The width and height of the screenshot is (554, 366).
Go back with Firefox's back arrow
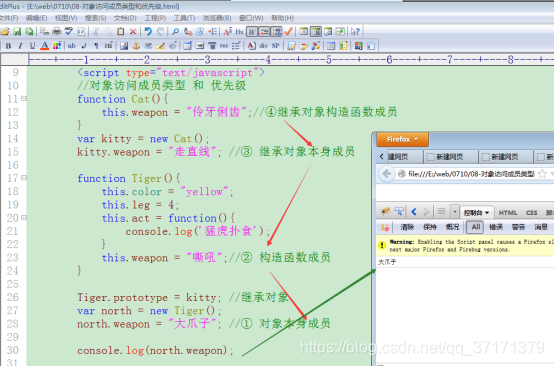click(x=387, y=174)
